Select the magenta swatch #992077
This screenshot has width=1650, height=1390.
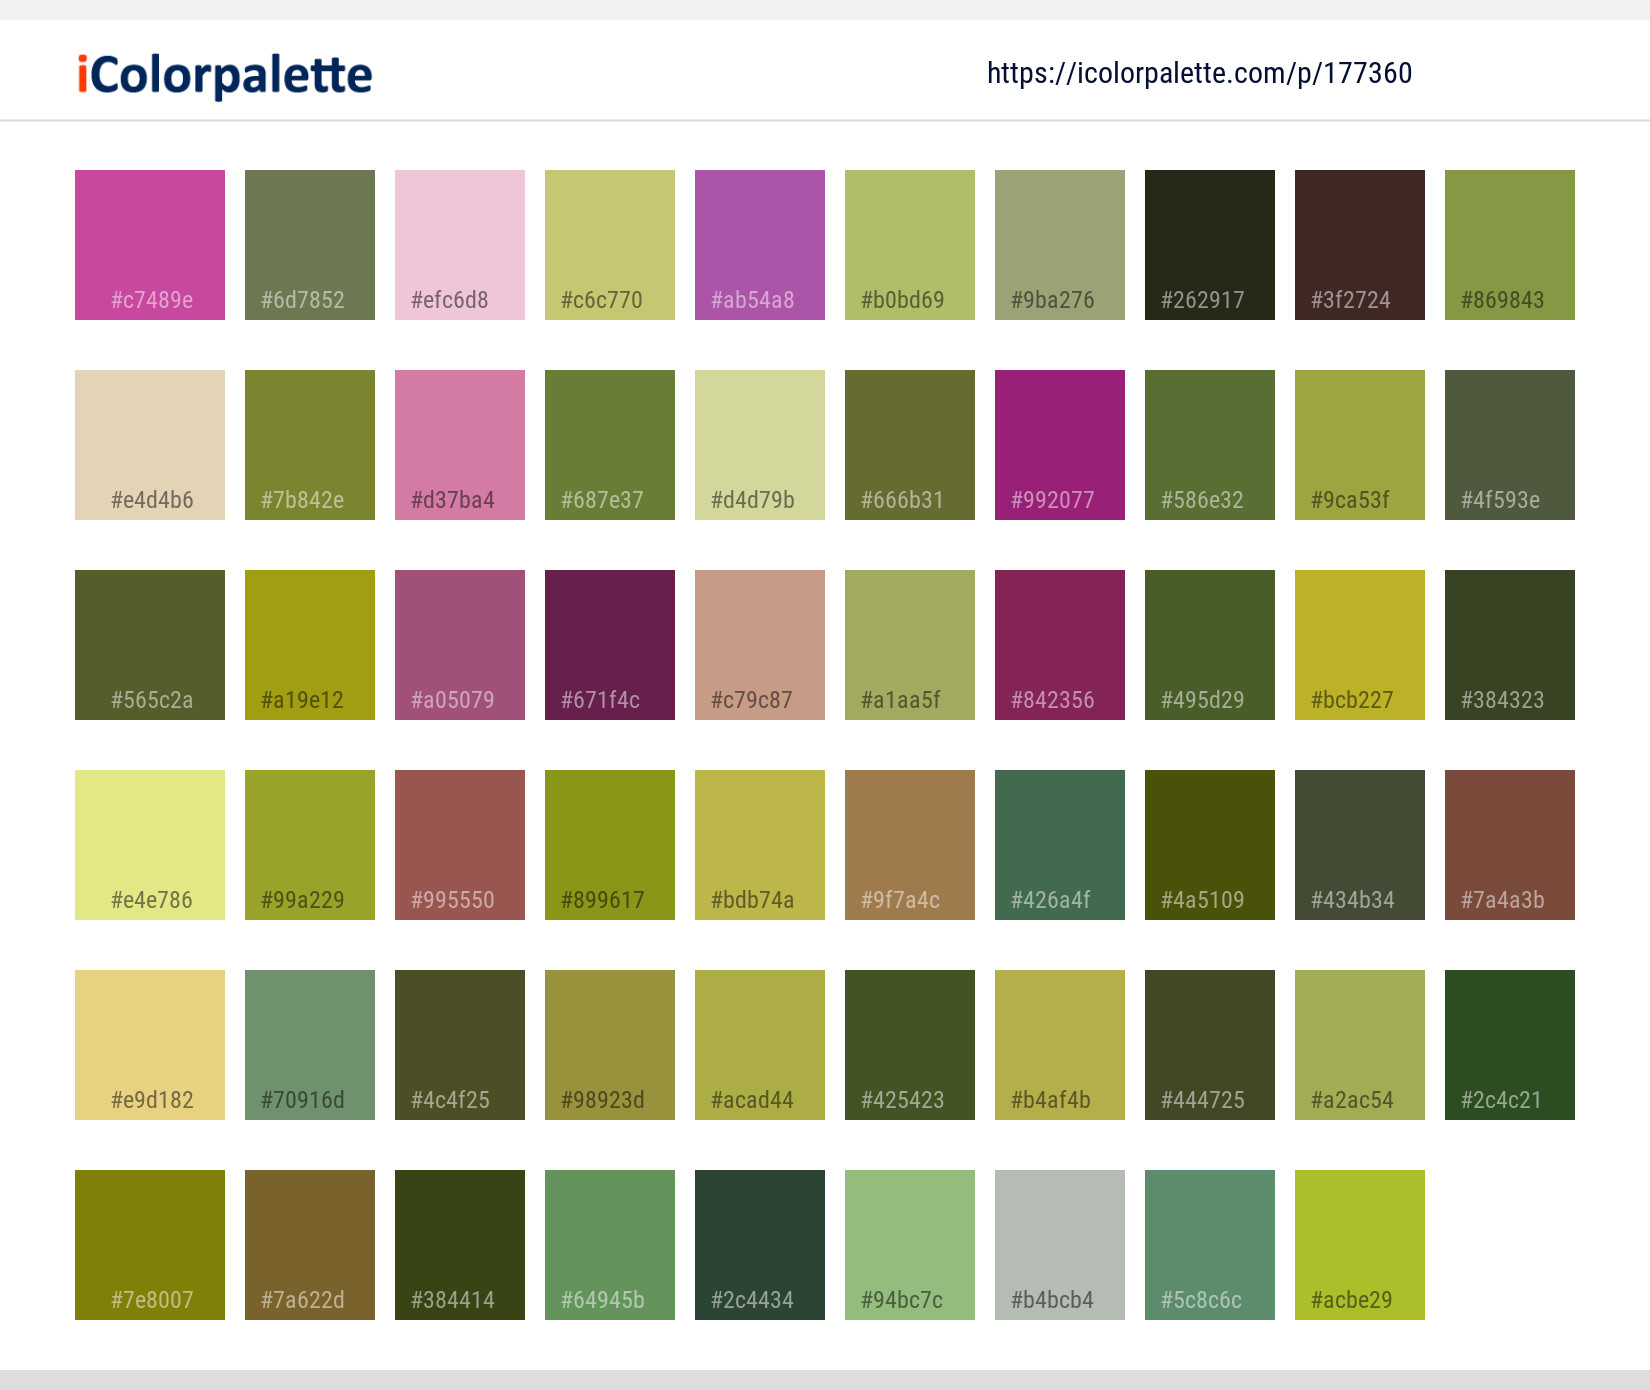click(1059, 444)
